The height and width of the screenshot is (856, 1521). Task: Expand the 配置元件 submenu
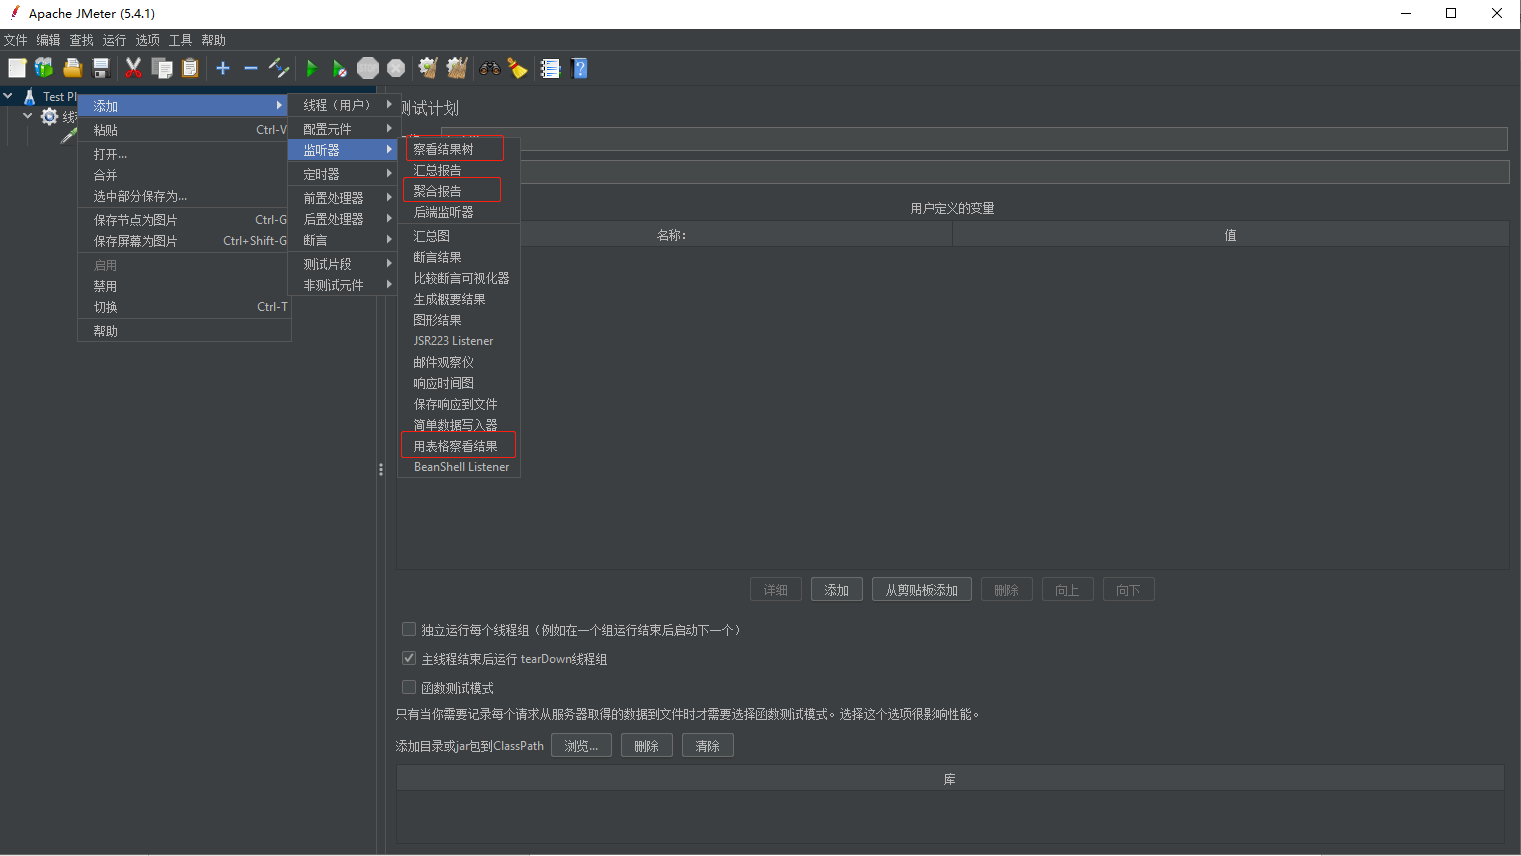343,129
